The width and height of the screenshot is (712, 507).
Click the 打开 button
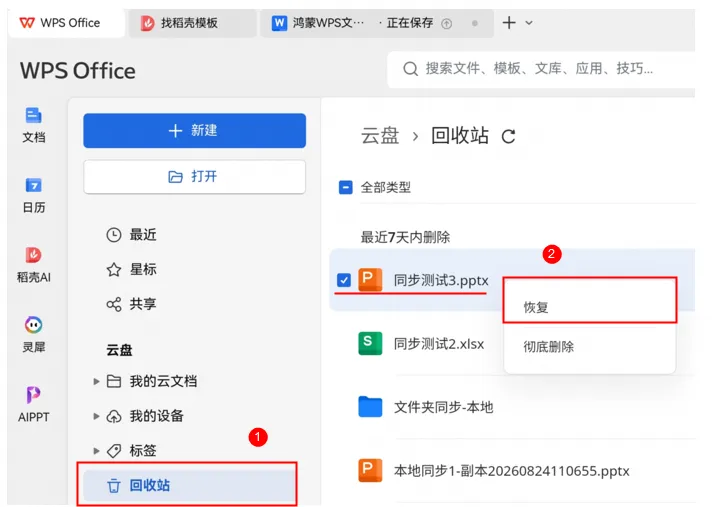[194, 177]
